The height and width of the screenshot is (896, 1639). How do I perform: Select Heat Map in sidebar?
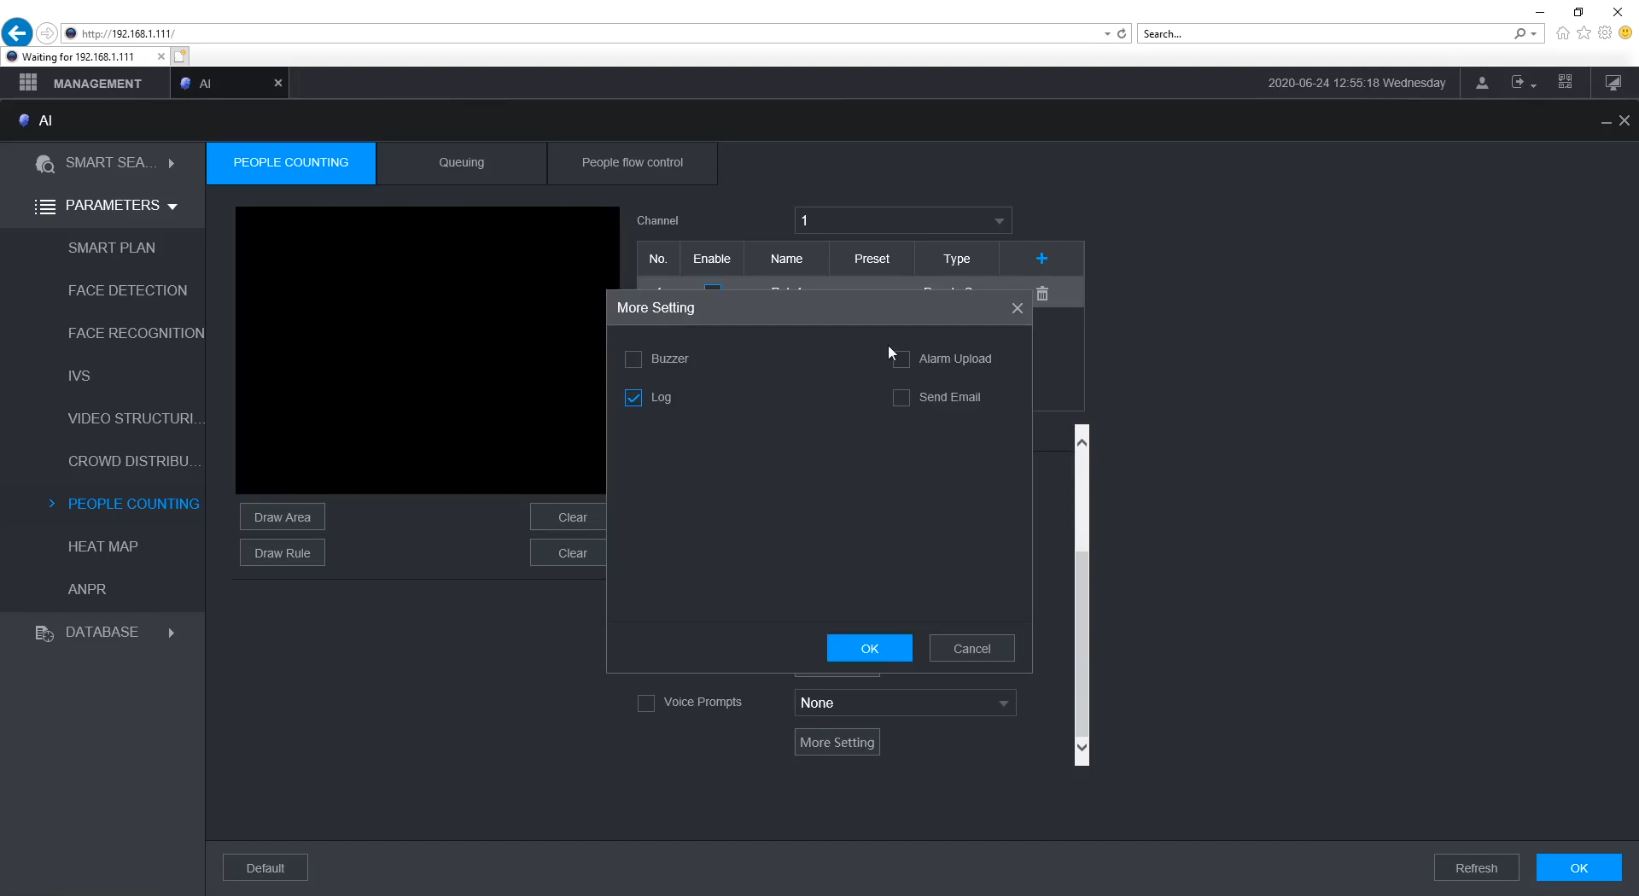103,547
